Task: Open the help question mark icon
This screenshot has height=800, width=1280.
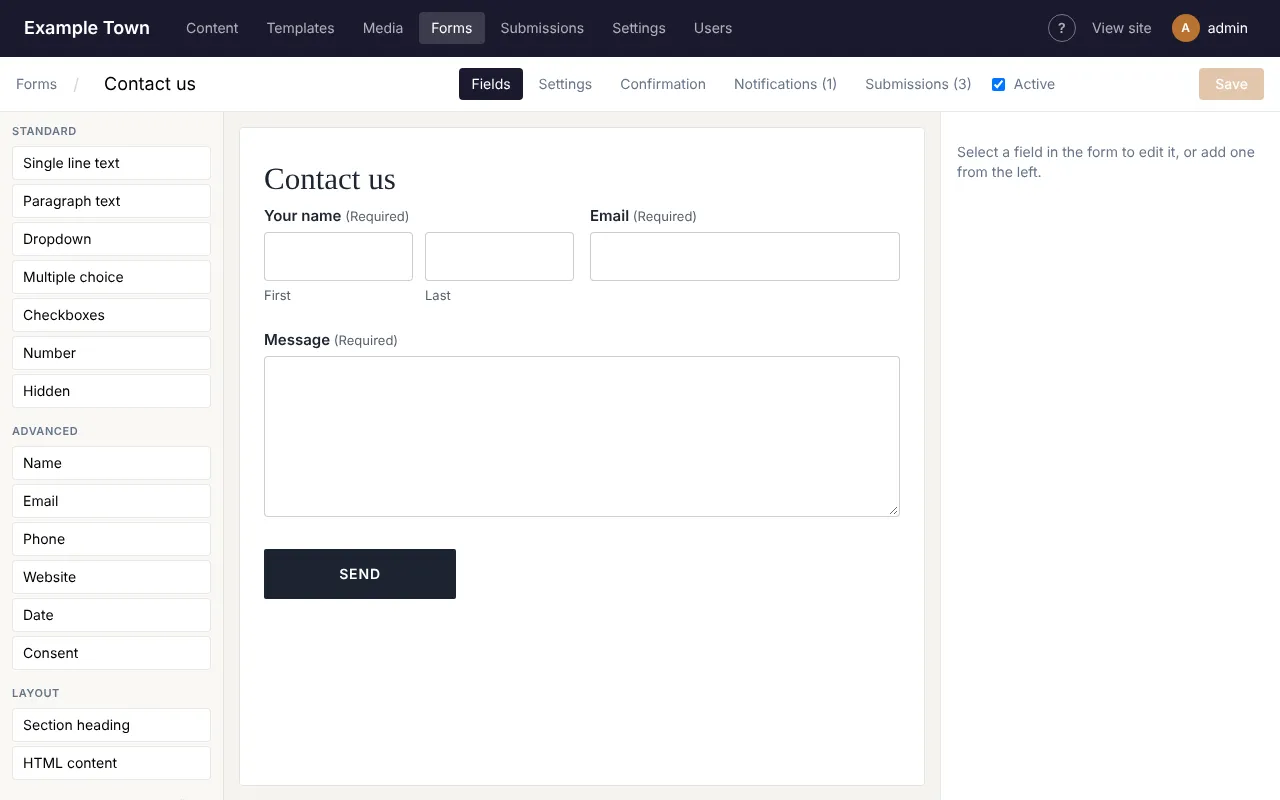Action: point(1062,28)
